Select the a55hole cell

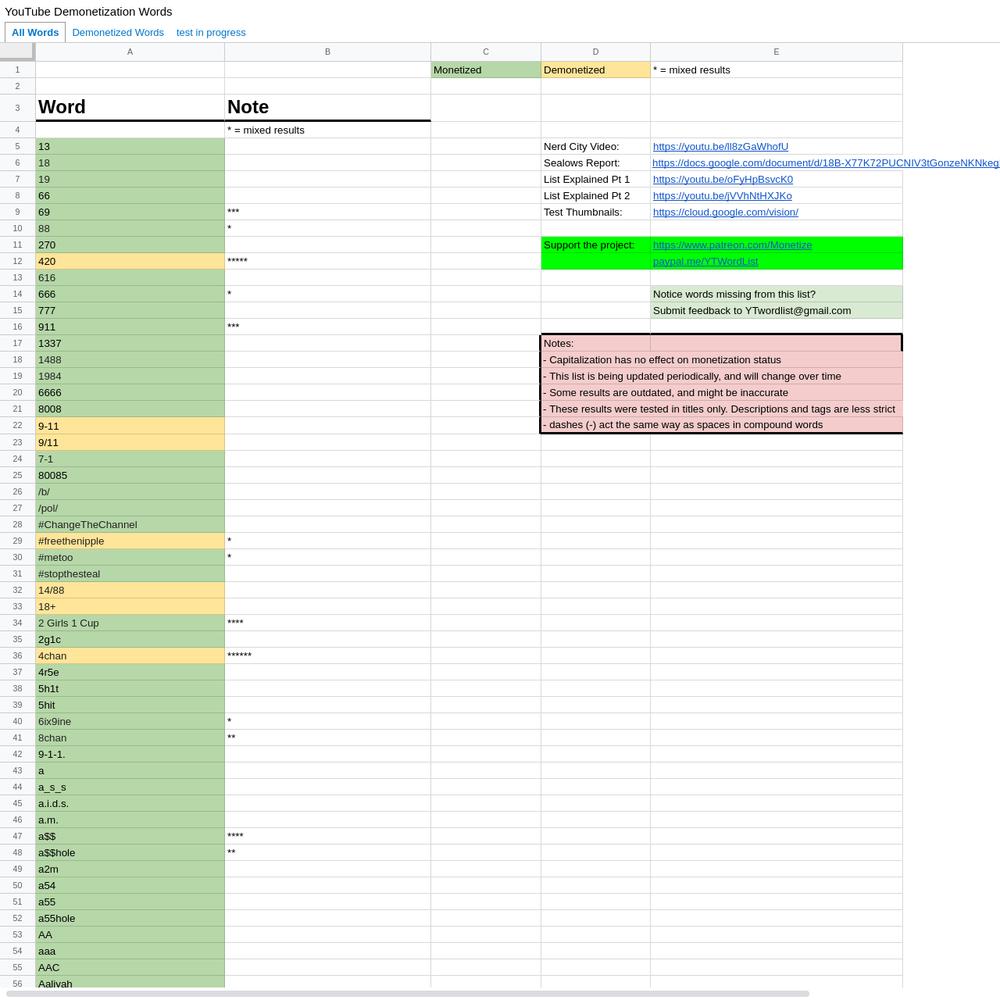pos(130,918)
